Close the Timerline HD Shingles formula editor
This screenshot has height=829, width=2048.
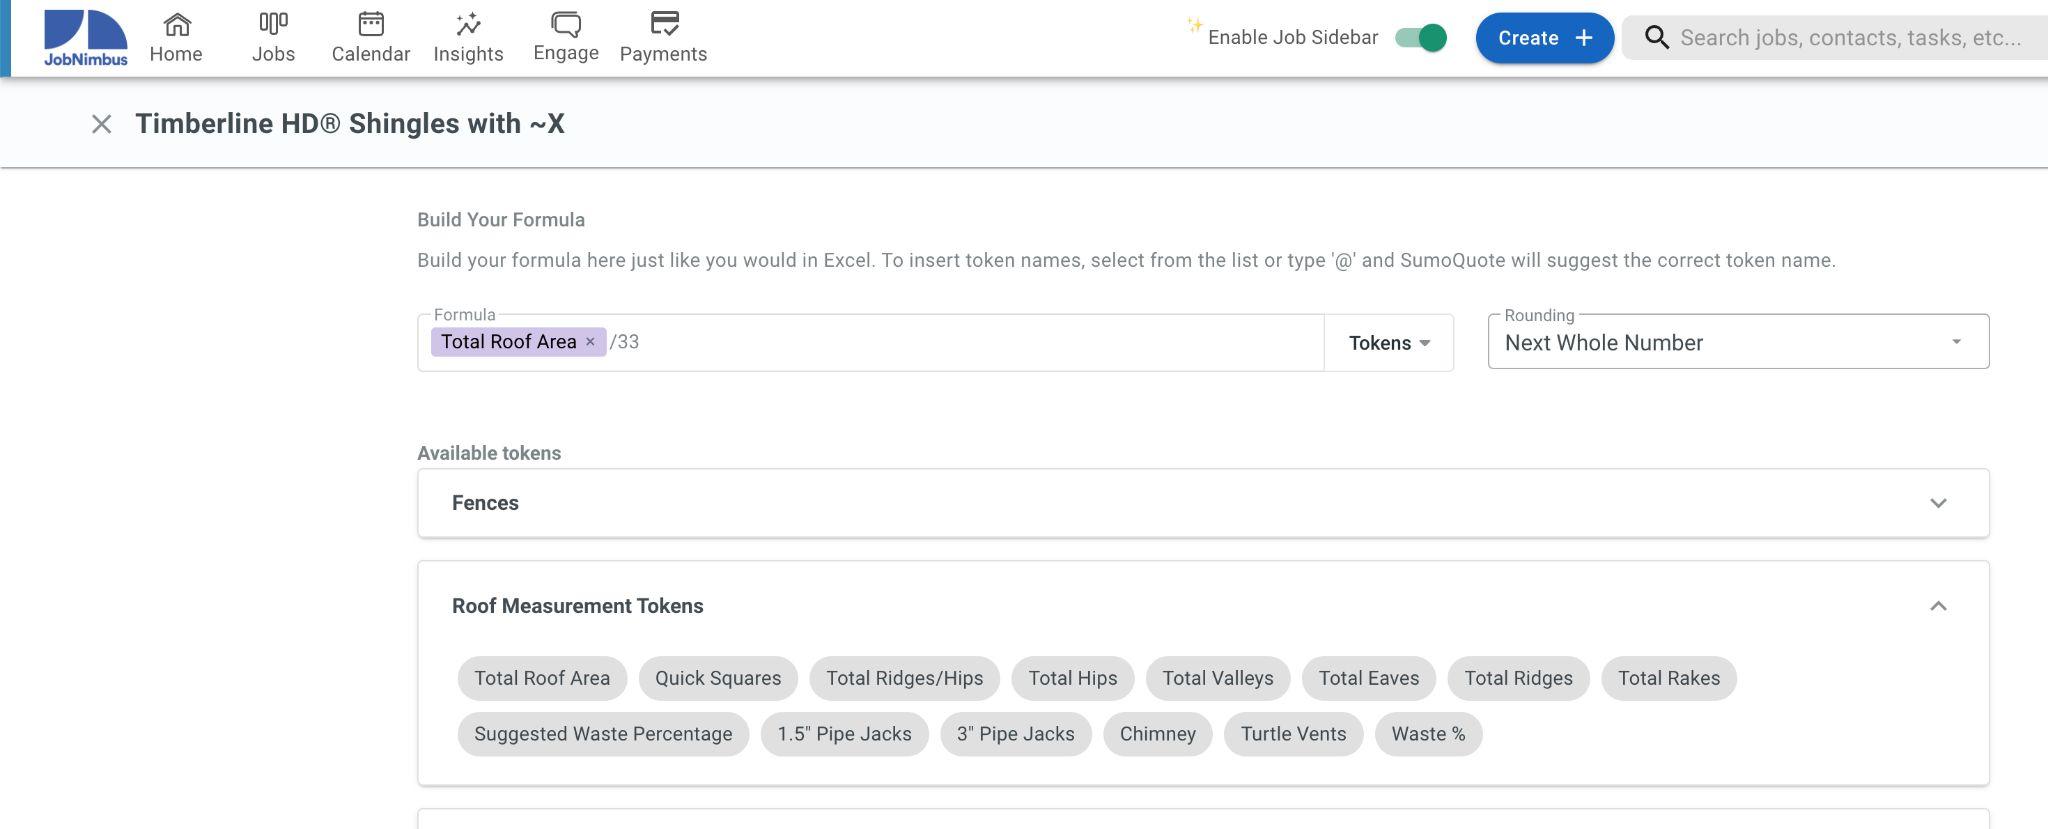tap(101, 124)
